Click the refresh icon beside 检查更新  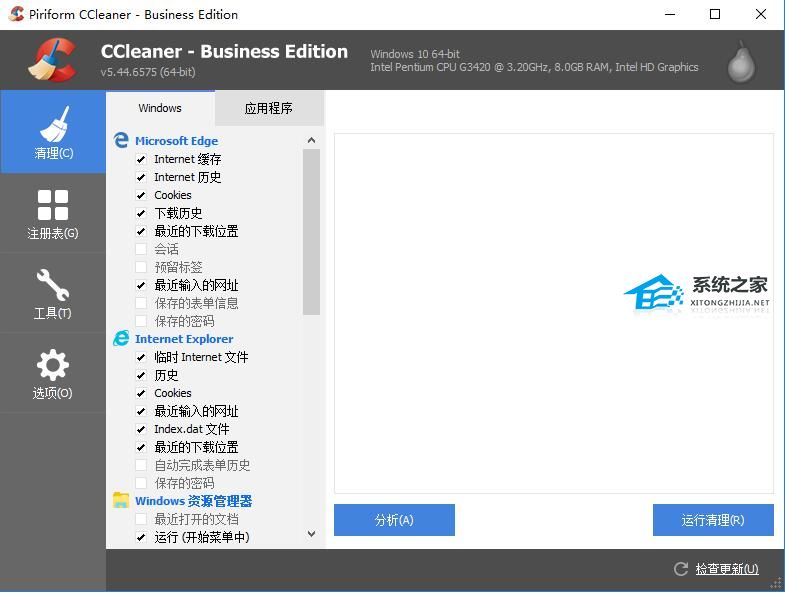[681, 569]
